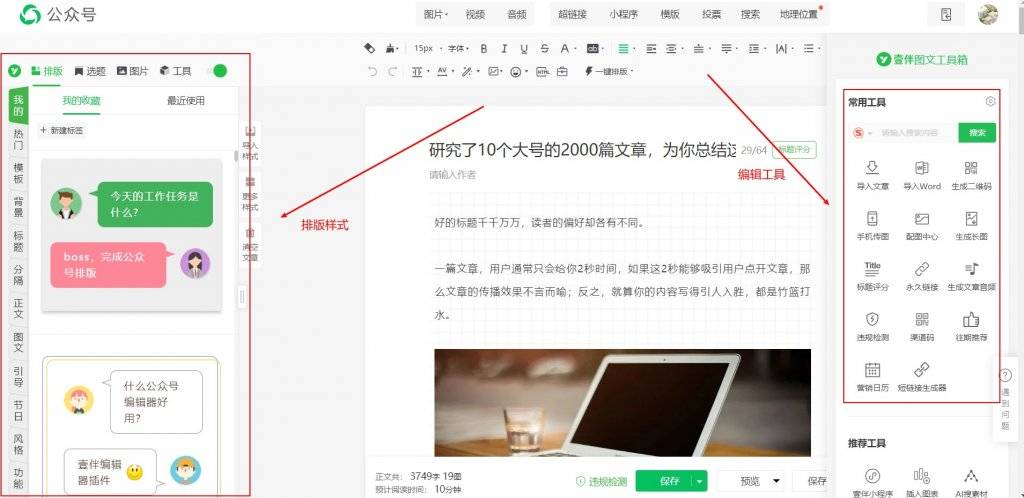Click the redo arrow icon

(392, 72)
